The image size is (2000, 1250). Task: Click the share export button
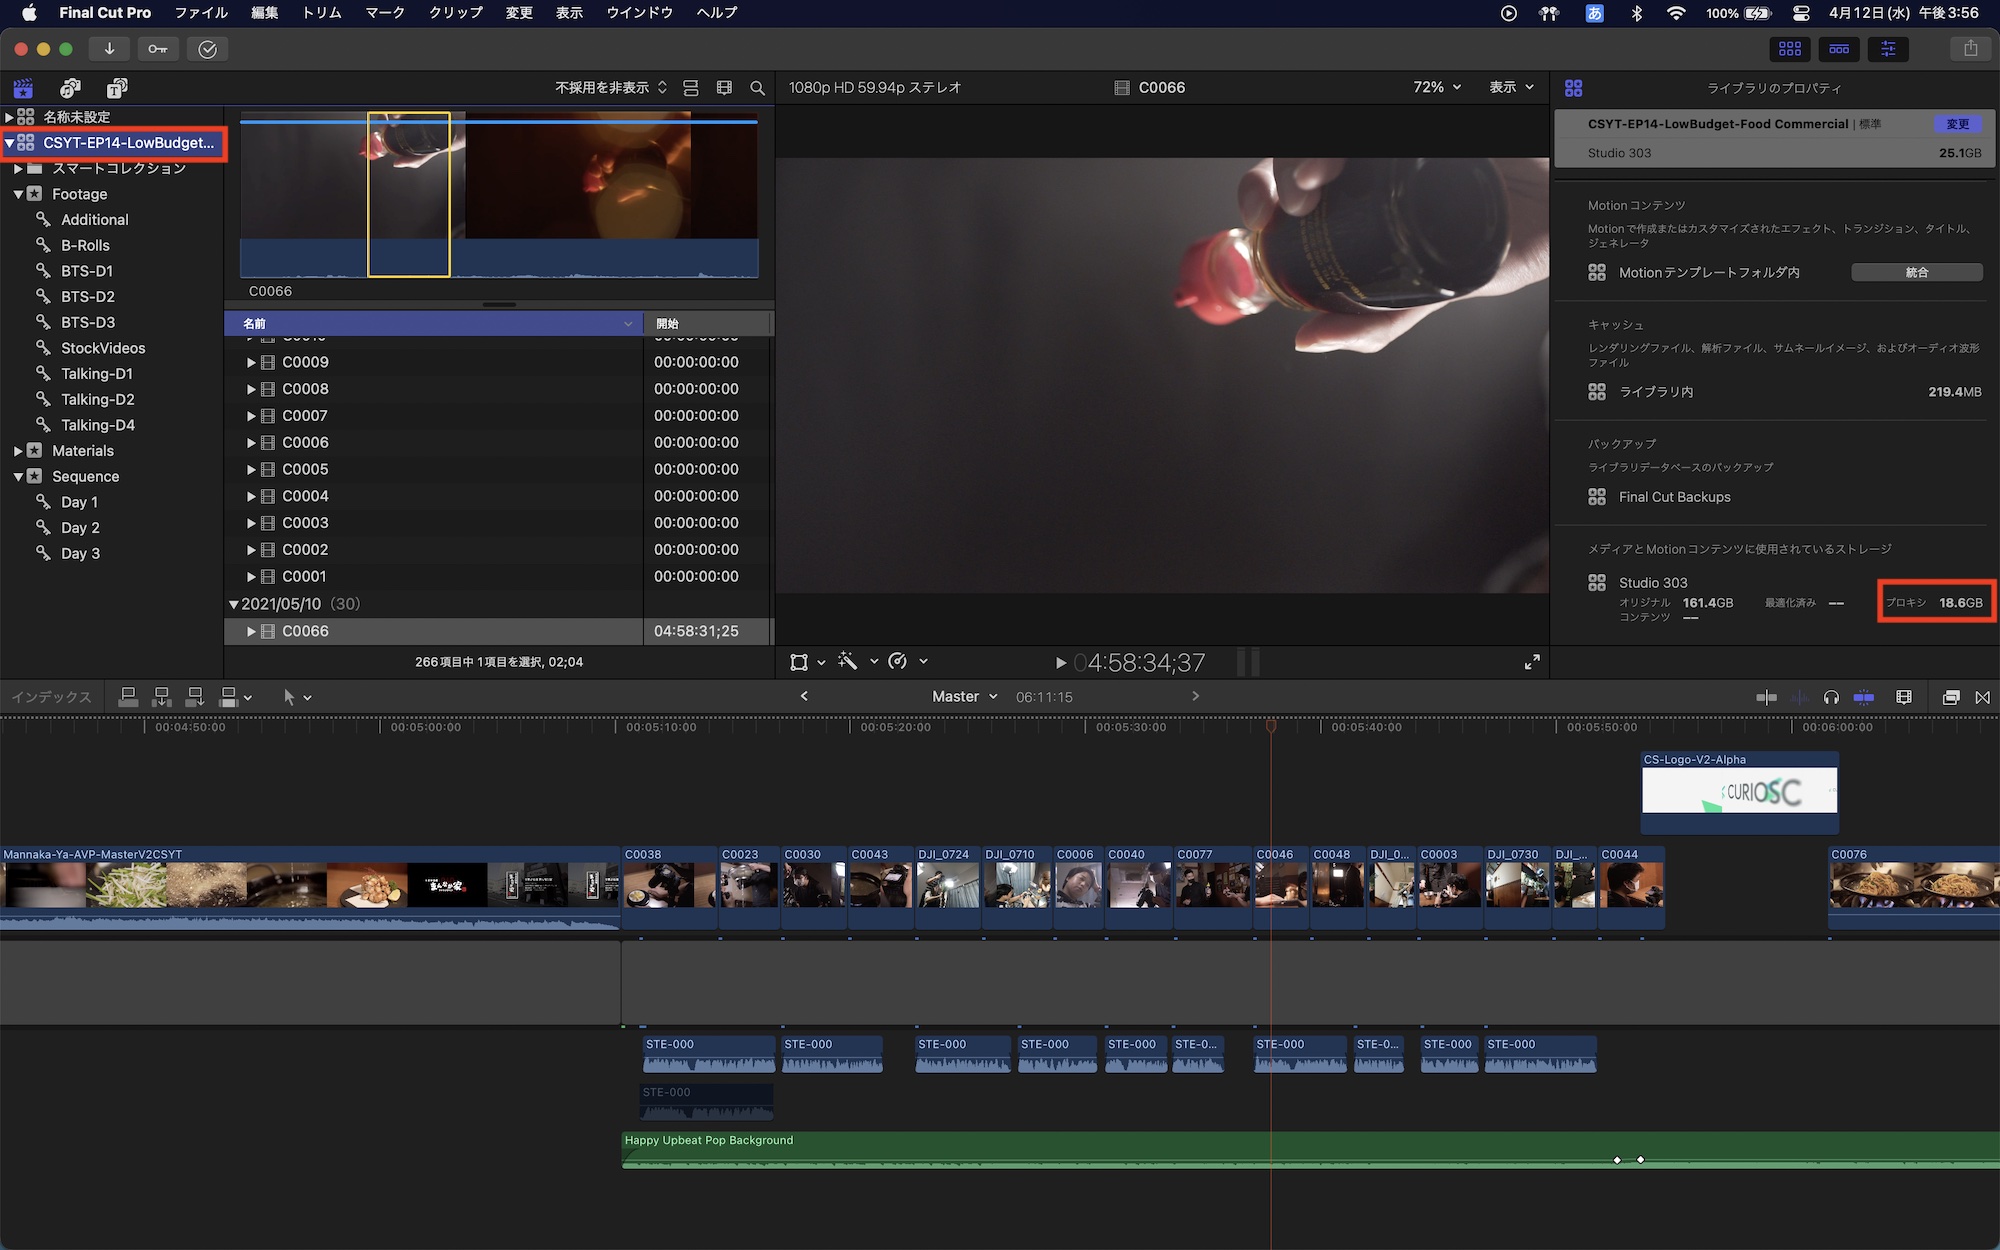point(1970,48)
